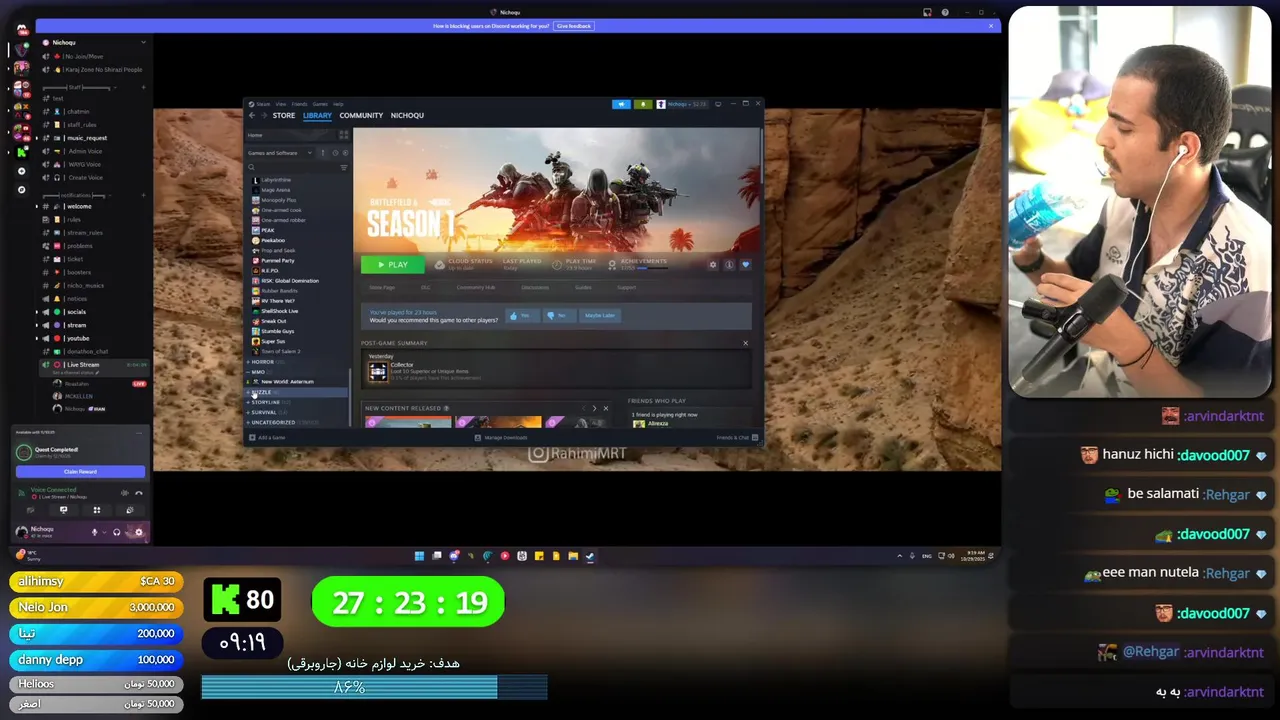Select Stumble Guys in the library

click(x=278, y=331)
